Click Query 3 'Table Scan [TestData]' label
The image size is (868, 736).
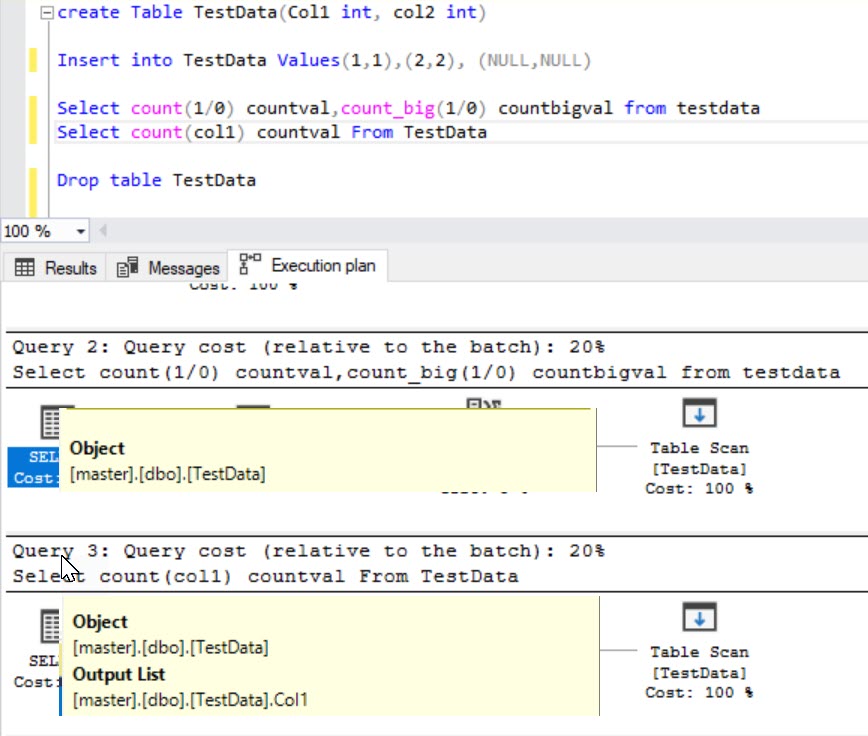(699, 662)
